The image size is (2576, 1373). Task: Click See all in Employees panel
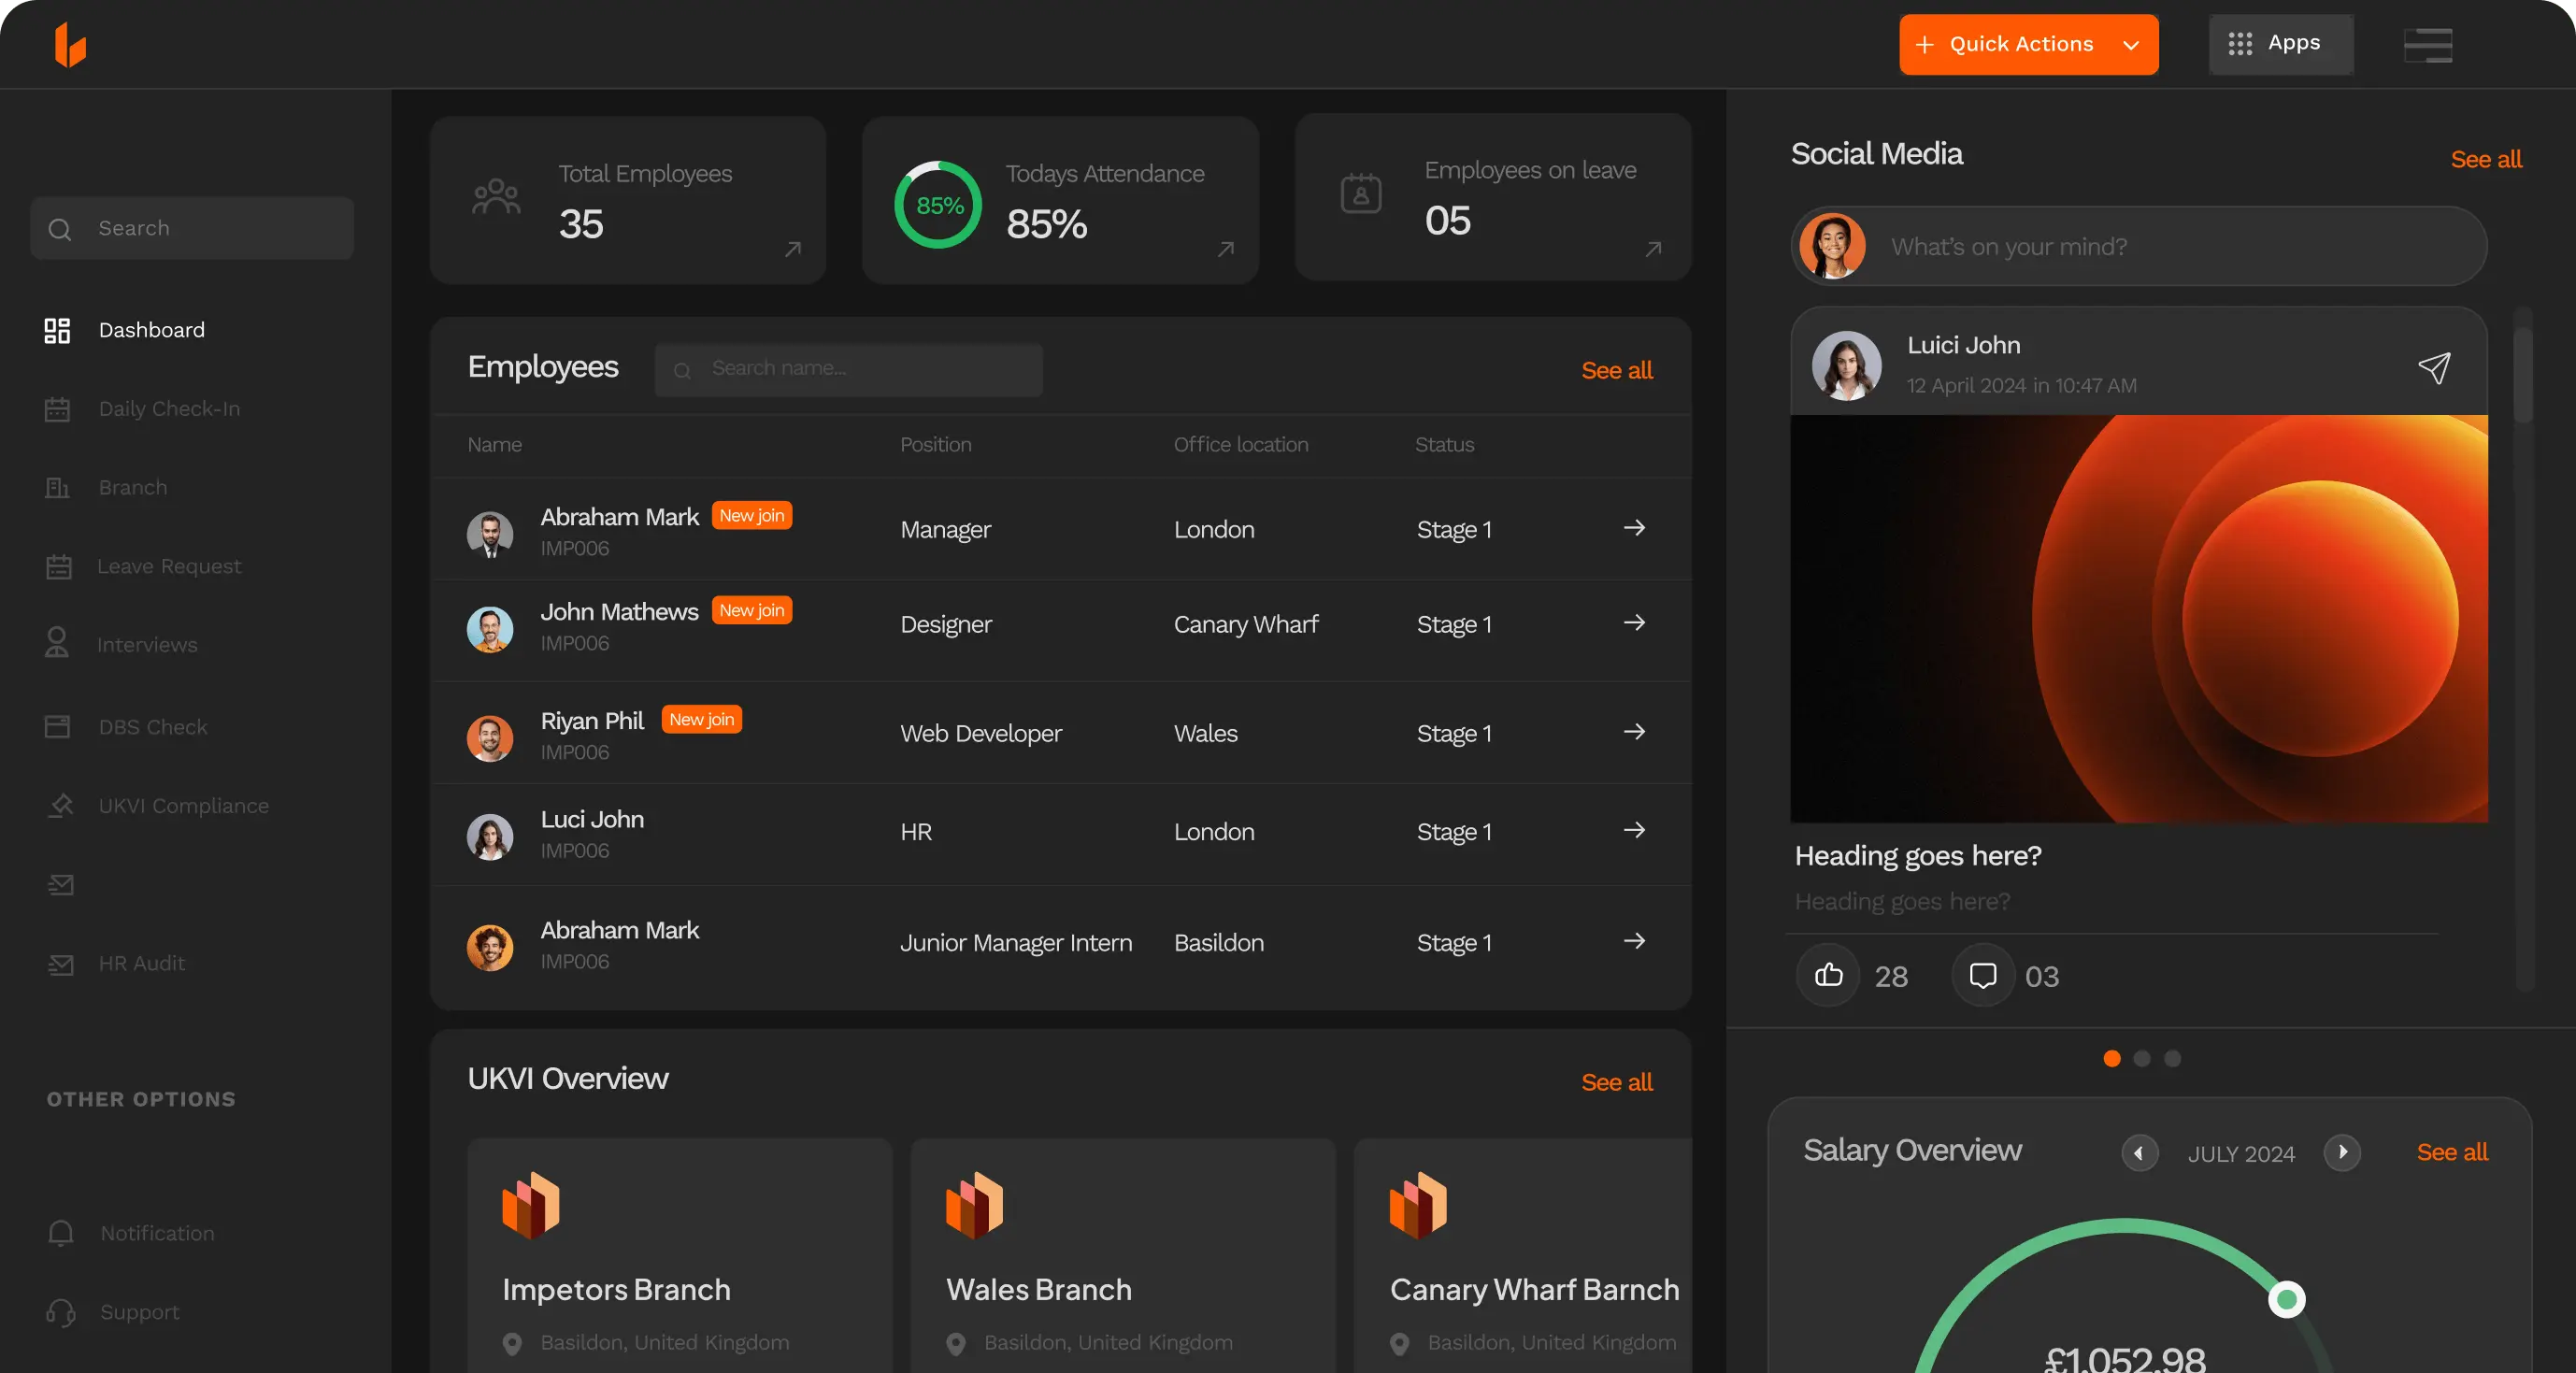click(x=1616, y=370)
